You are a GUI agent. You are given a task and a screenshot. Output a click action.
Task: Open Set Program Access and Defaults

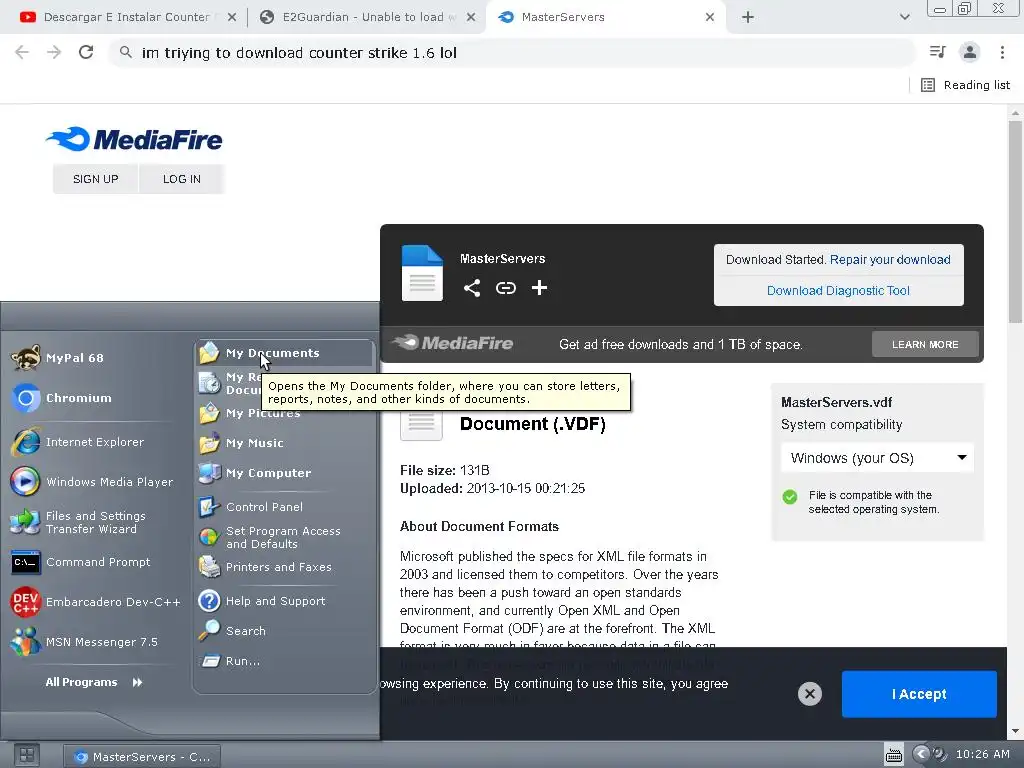[x=270, y=537]
